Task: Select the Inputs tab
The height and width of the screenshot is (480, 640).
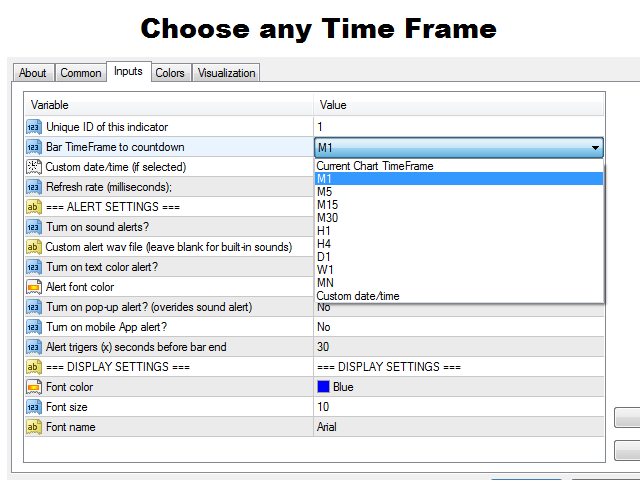Action: coord(129,71)
